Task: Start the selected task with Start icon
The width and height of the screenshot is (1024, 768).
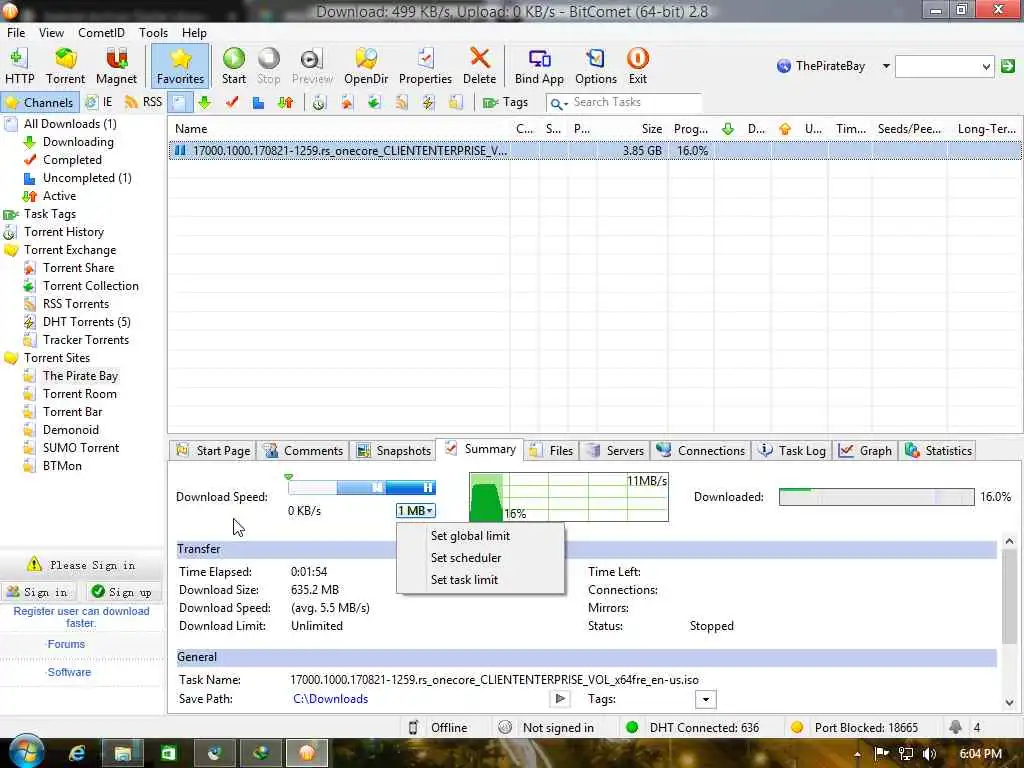Action: point(234,66)
